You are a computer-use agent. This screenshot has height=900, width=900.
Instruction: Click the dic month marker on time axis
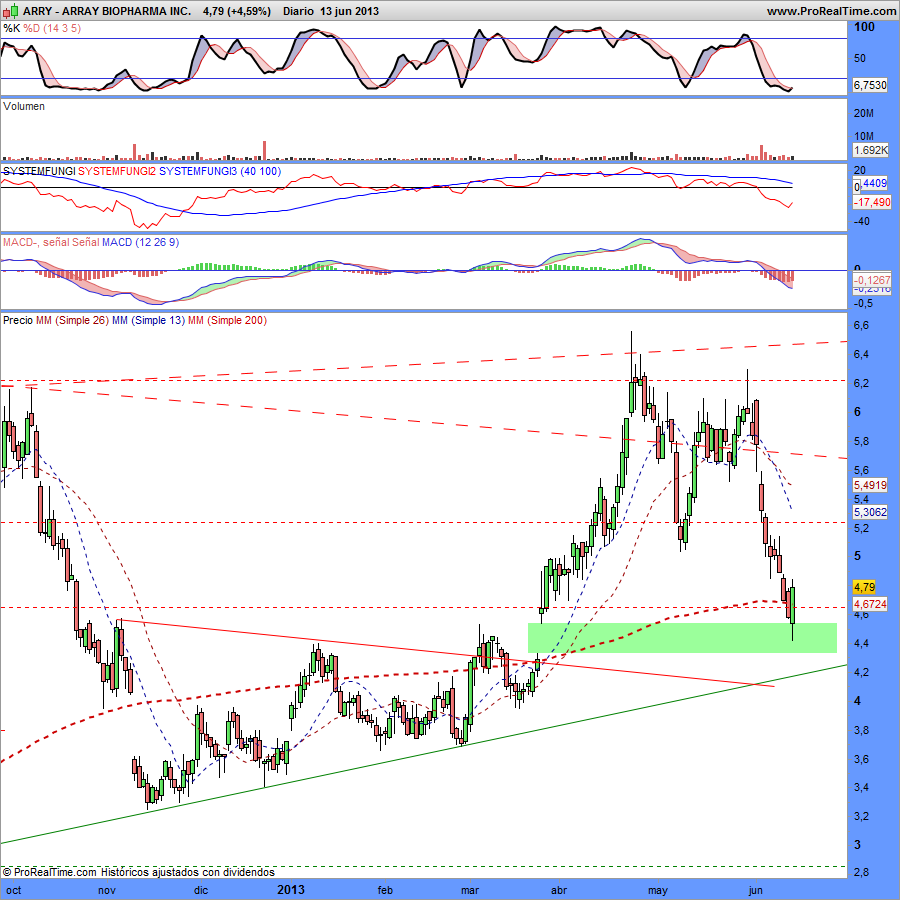(201, 890)
